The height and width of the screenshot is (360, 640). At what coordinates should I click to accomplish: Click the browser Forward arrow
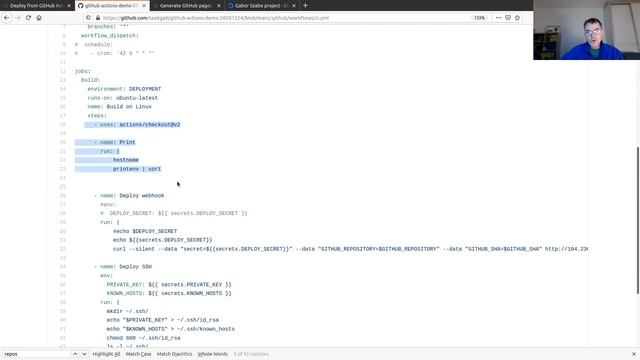18,18
